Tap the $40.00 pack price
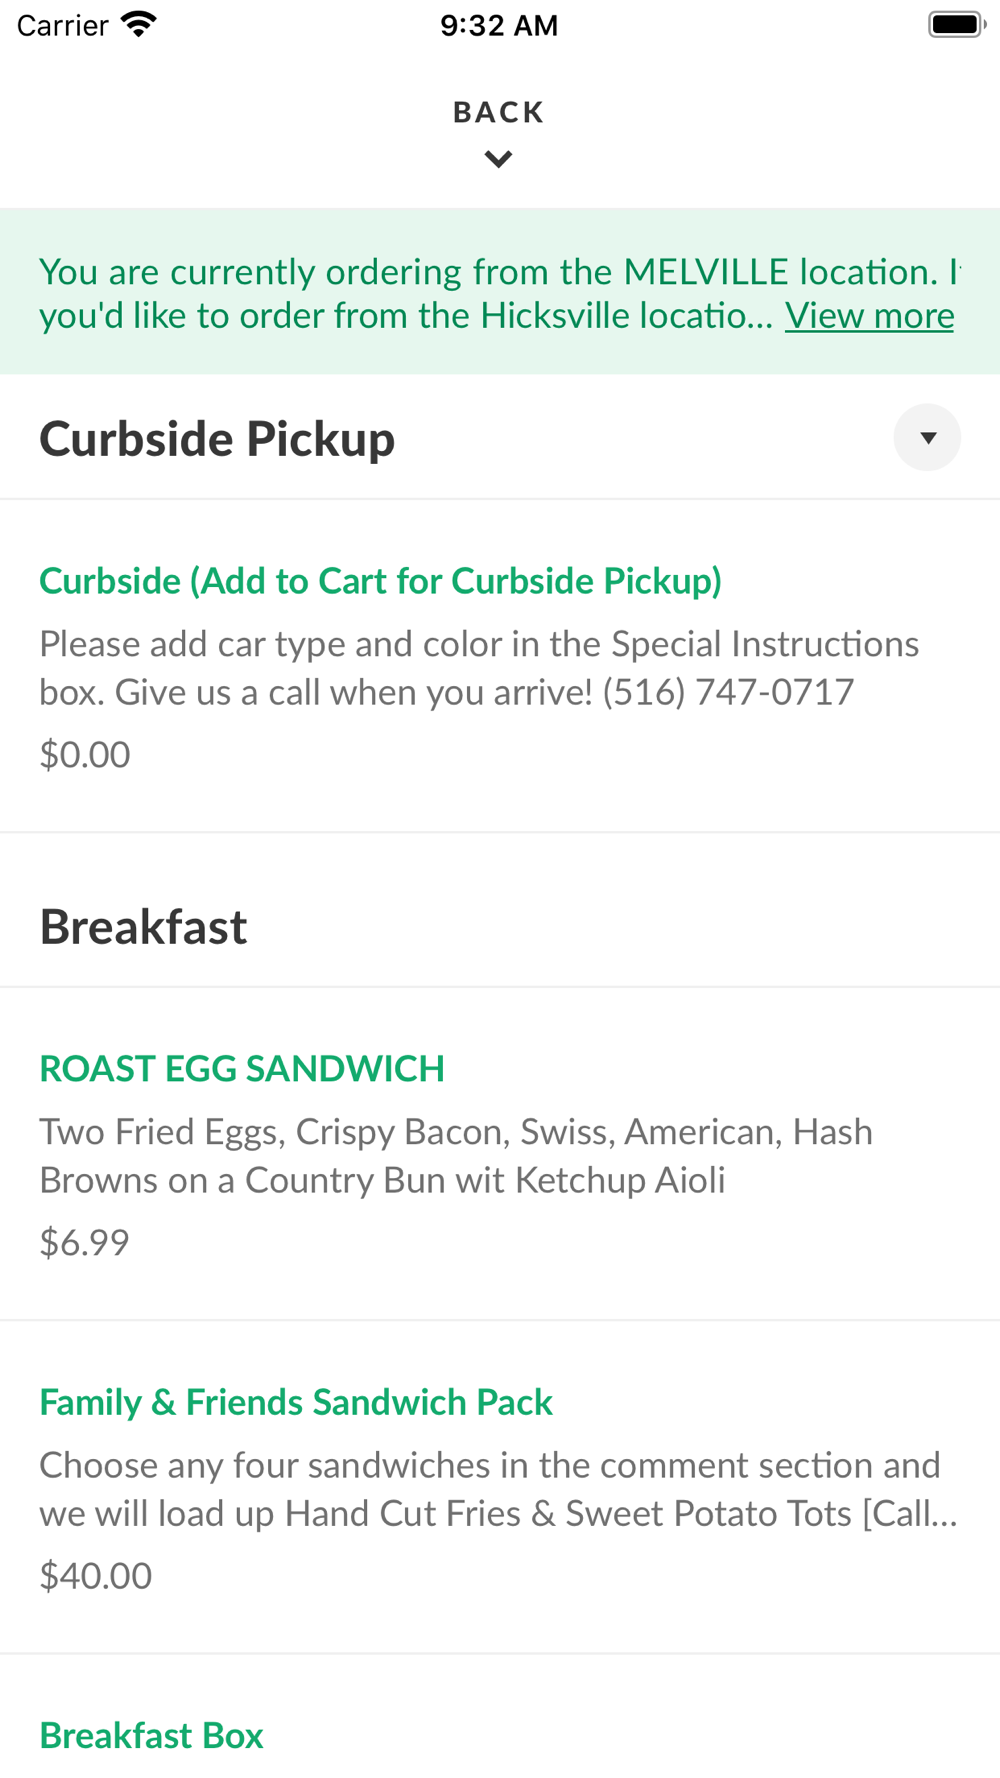This screenshot has width=1000, height=1778. point(96,1576)
